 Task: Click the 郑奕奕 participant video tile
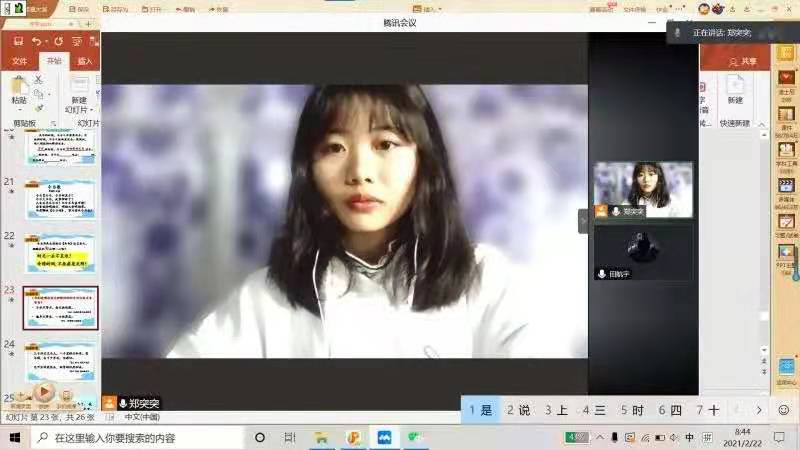(x=643, y=188)
